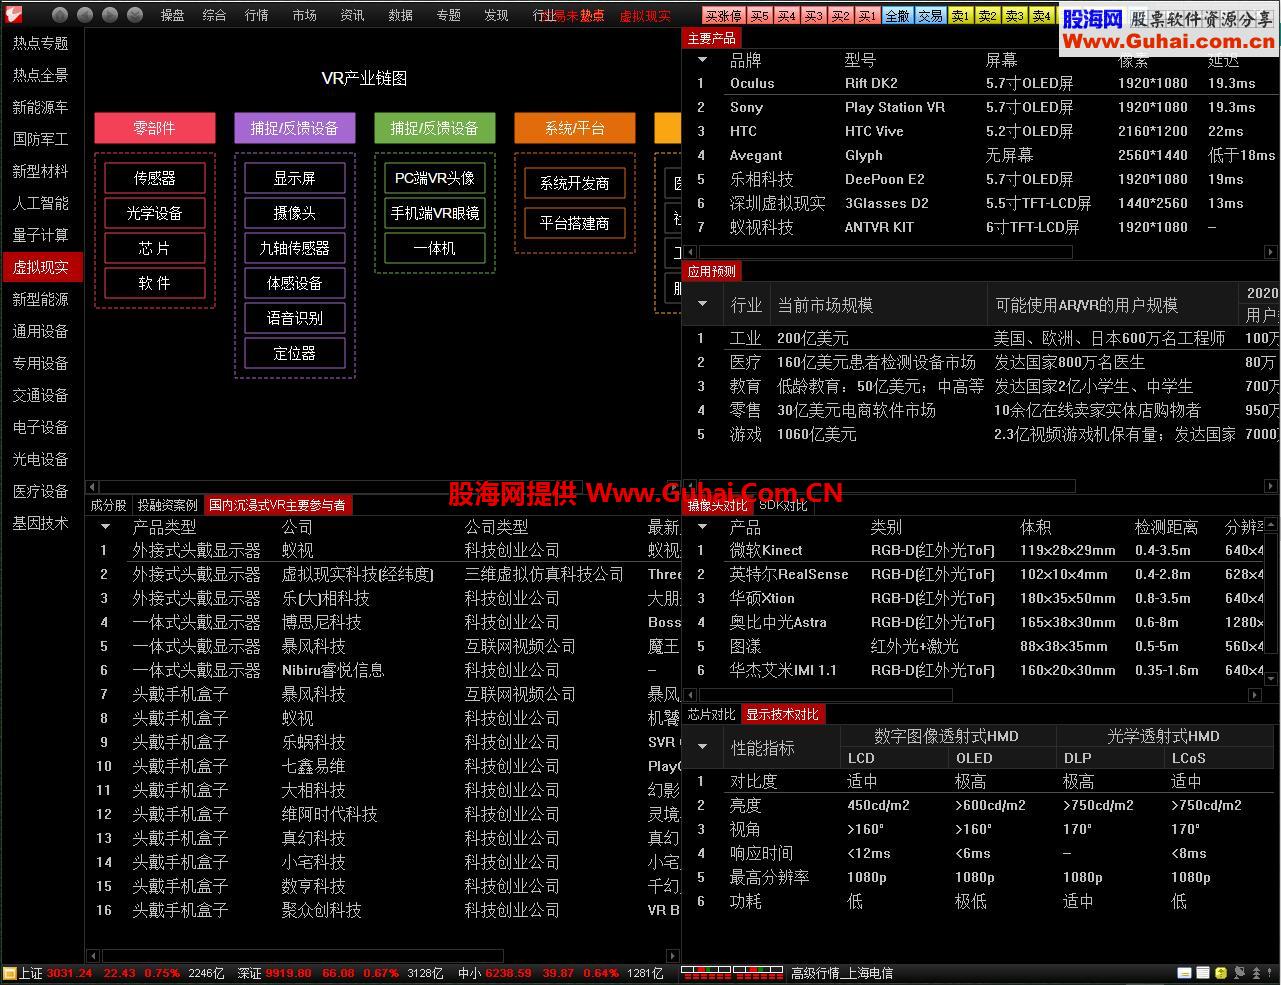Image resolution: width=1281 pixels, height=985 pixels.
Task: Open the 专题 menu
Action: coord(448,15)
